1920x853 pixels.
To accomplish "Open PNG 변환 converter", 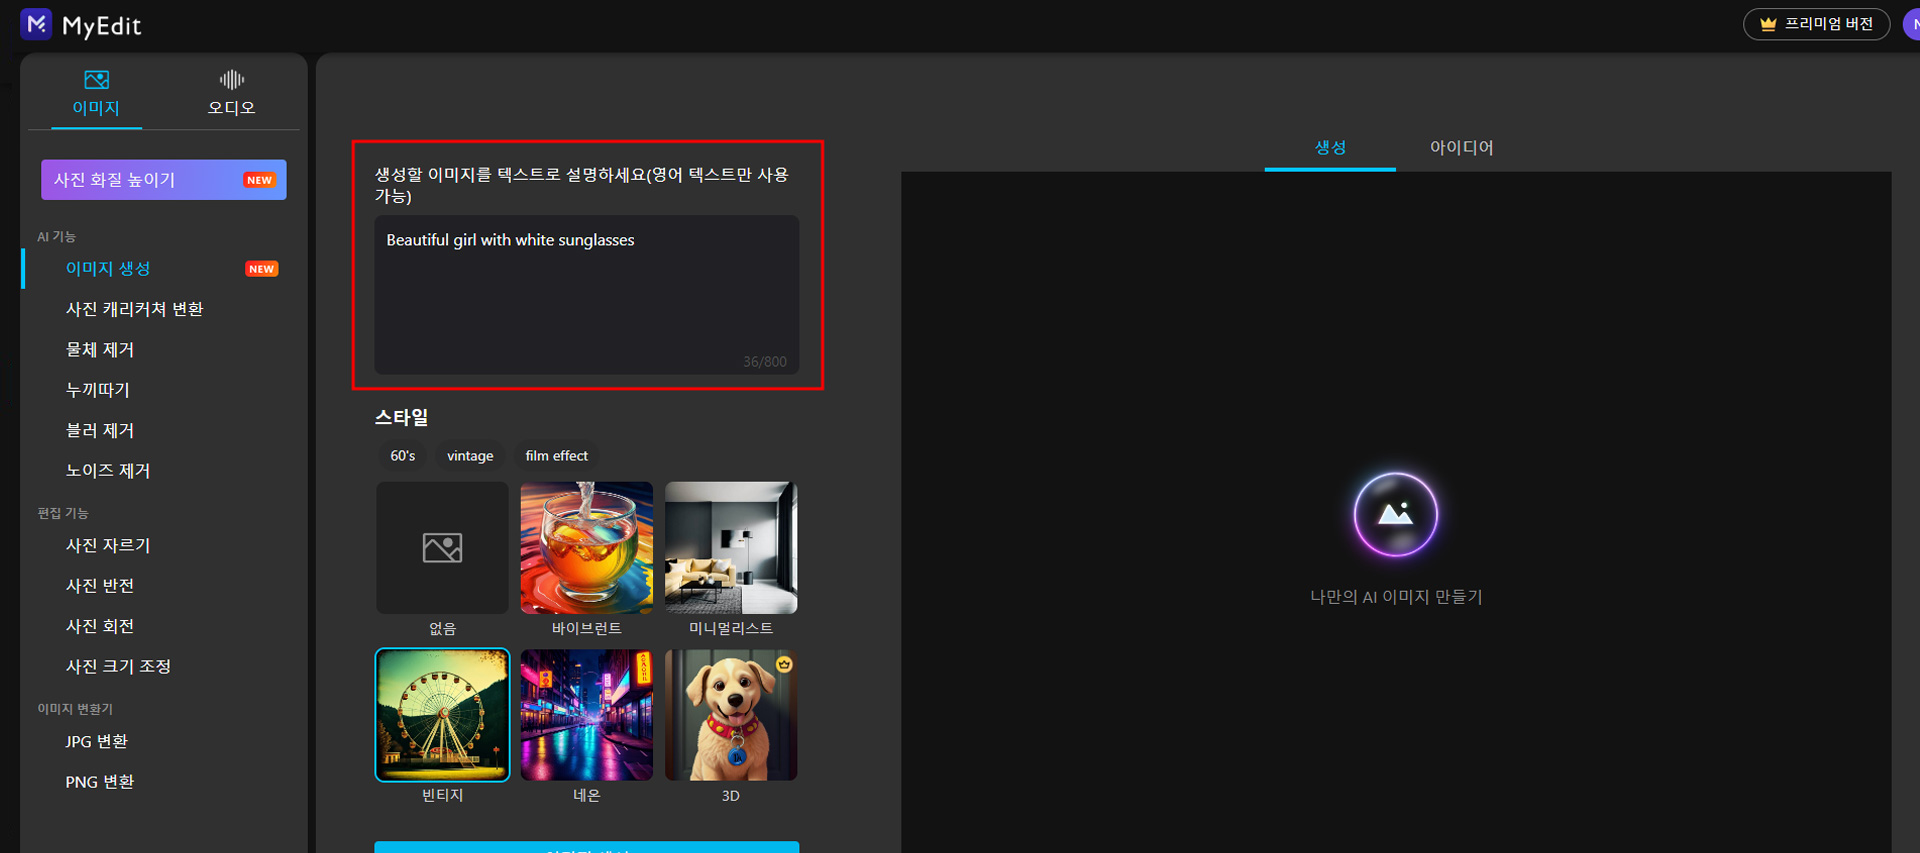I will [99, 782].
